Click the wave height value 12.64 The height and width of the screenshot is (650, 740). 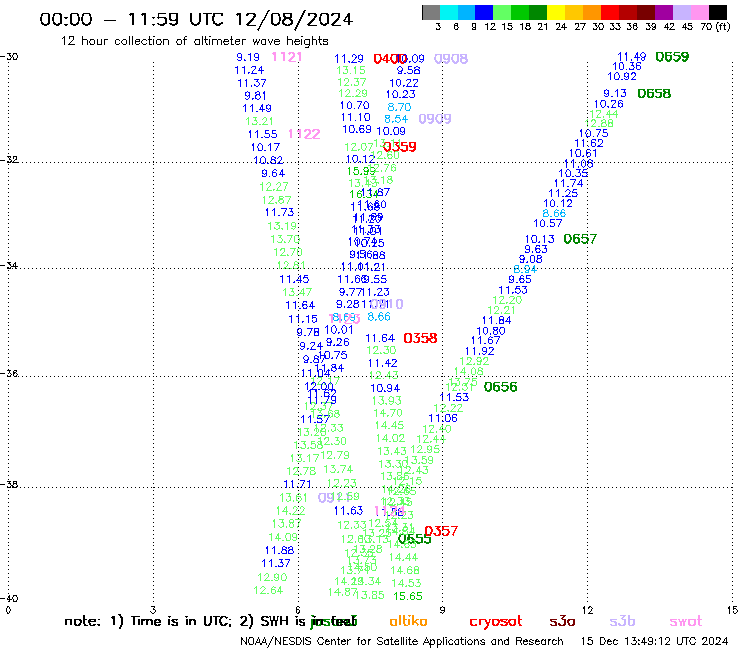[268, 591]
